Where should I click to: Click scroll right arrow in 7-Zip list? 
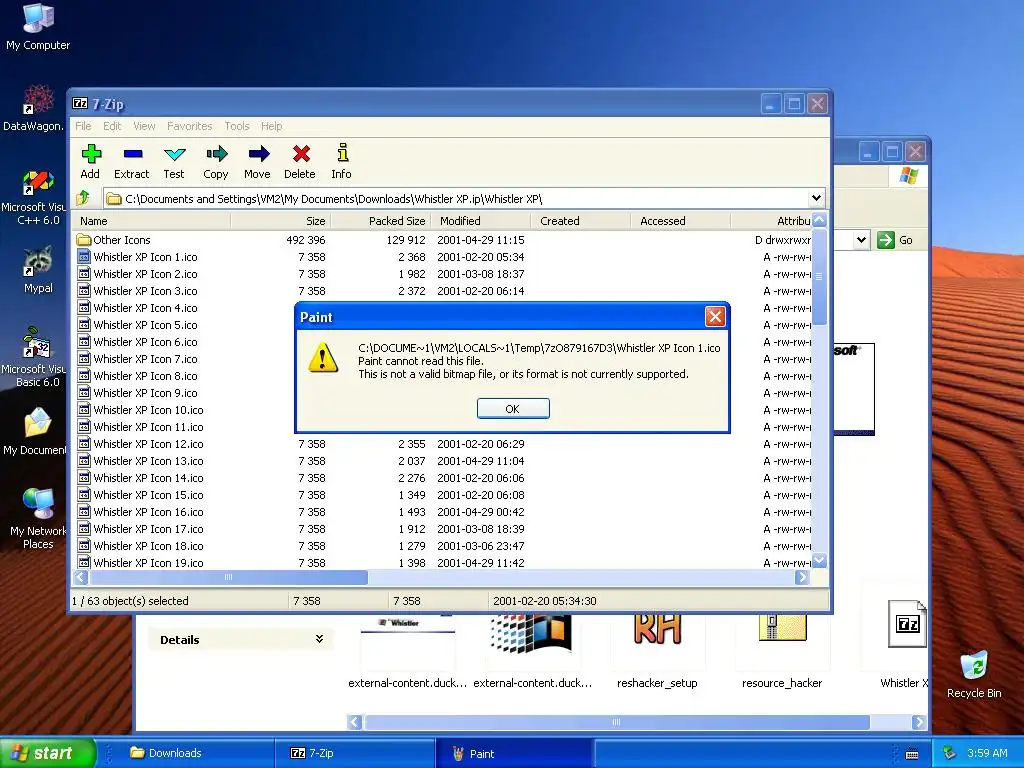click(802, 577)
